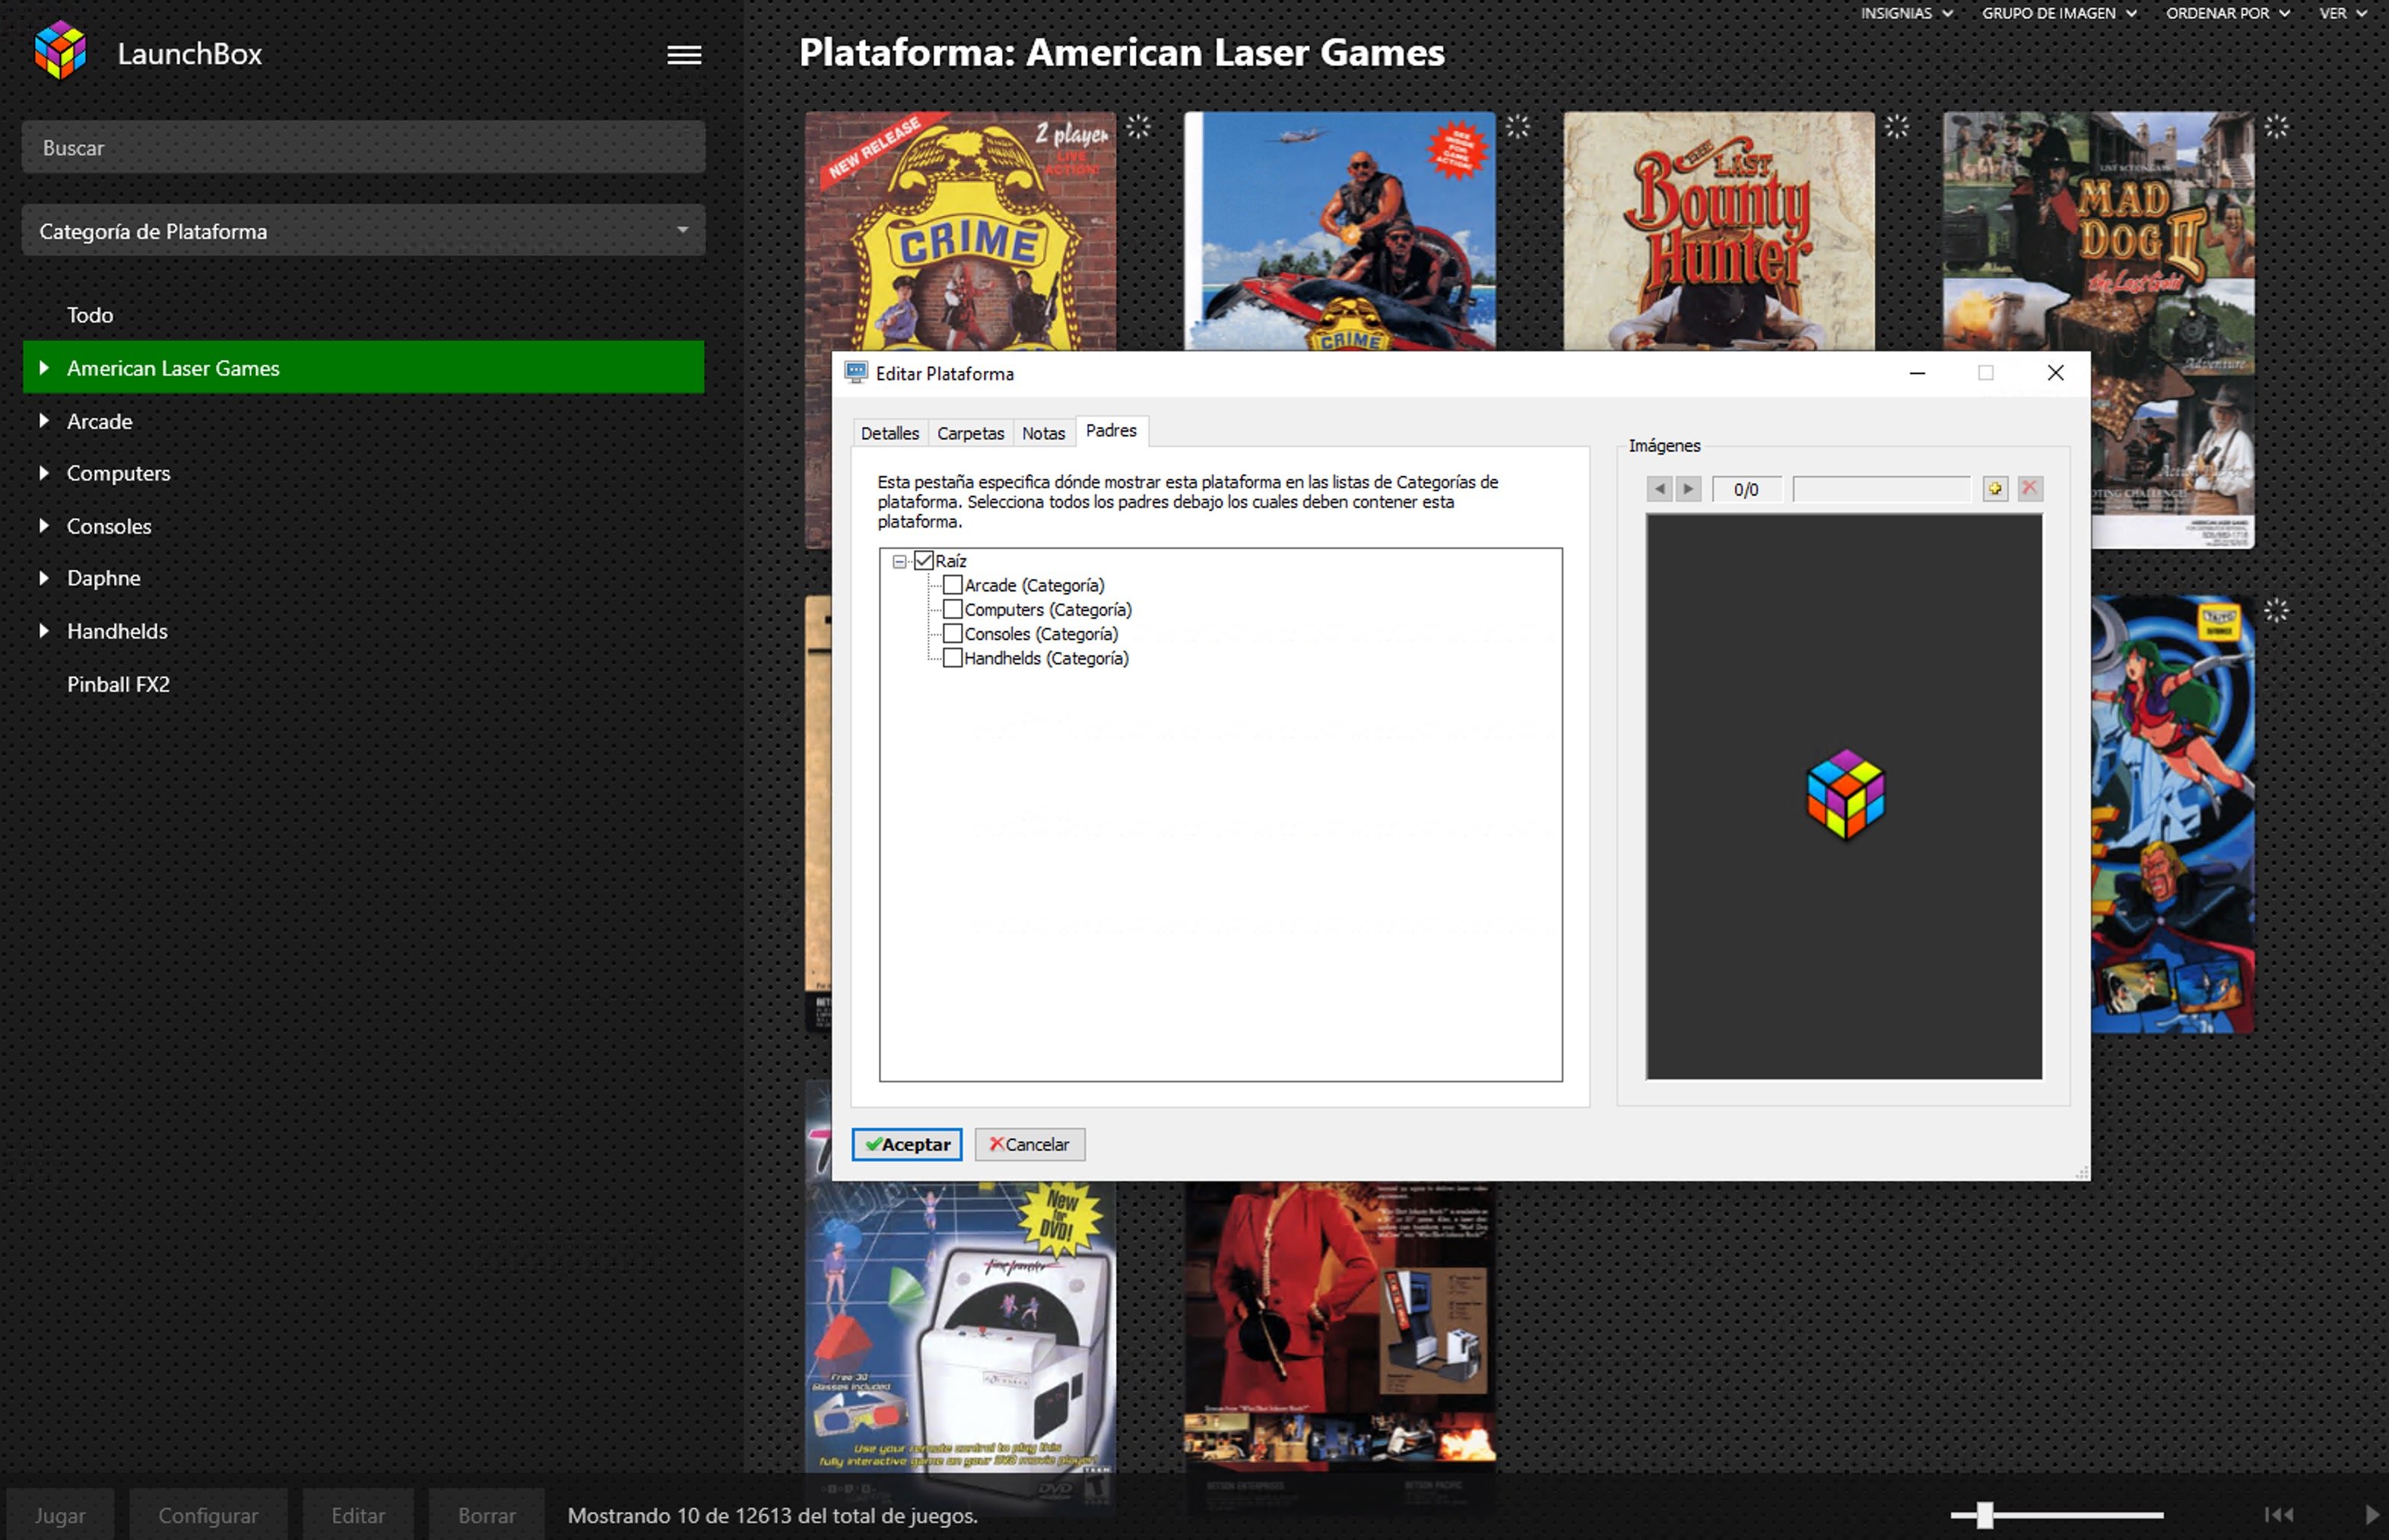
Task: Adjust the thumbnail size slider handle
Action: 1985,1515
